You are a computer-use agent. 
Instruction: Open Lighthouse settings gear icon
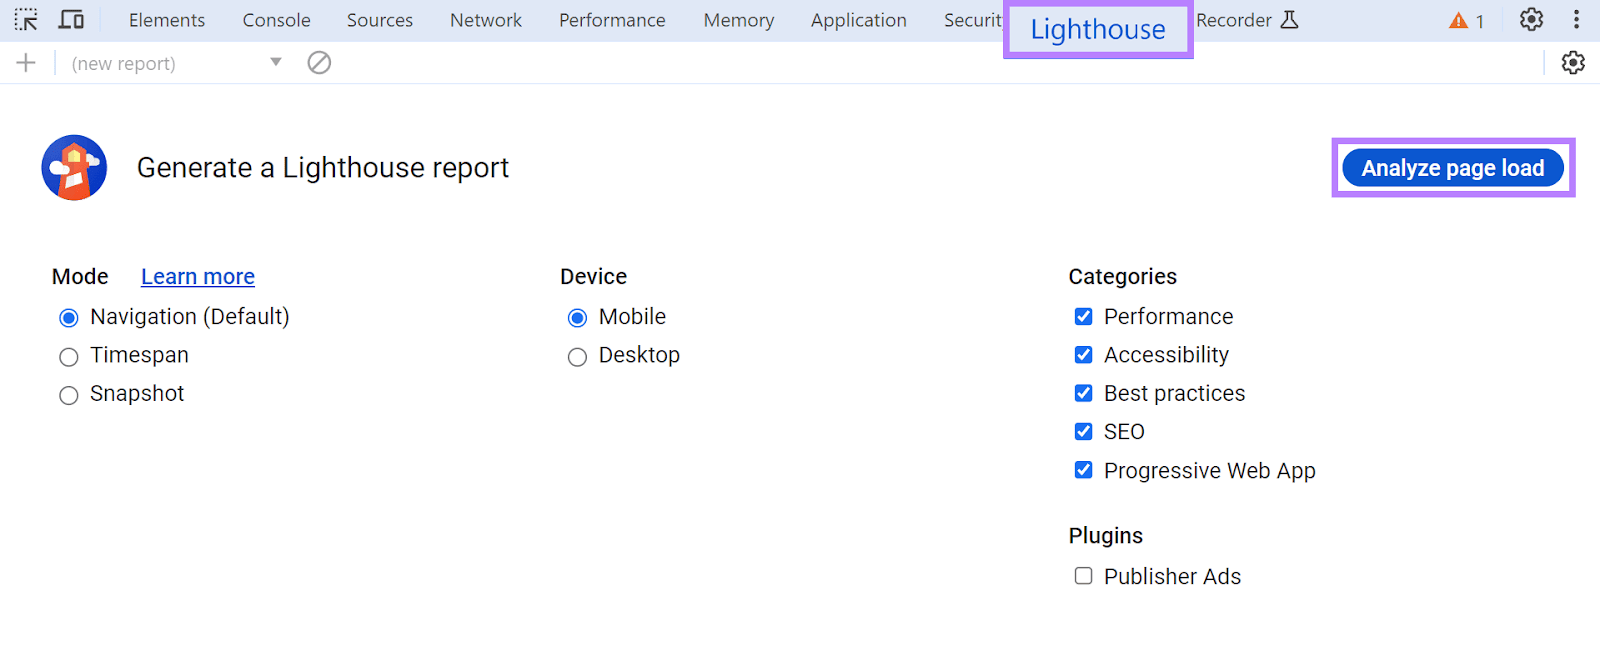(1573, 63)
